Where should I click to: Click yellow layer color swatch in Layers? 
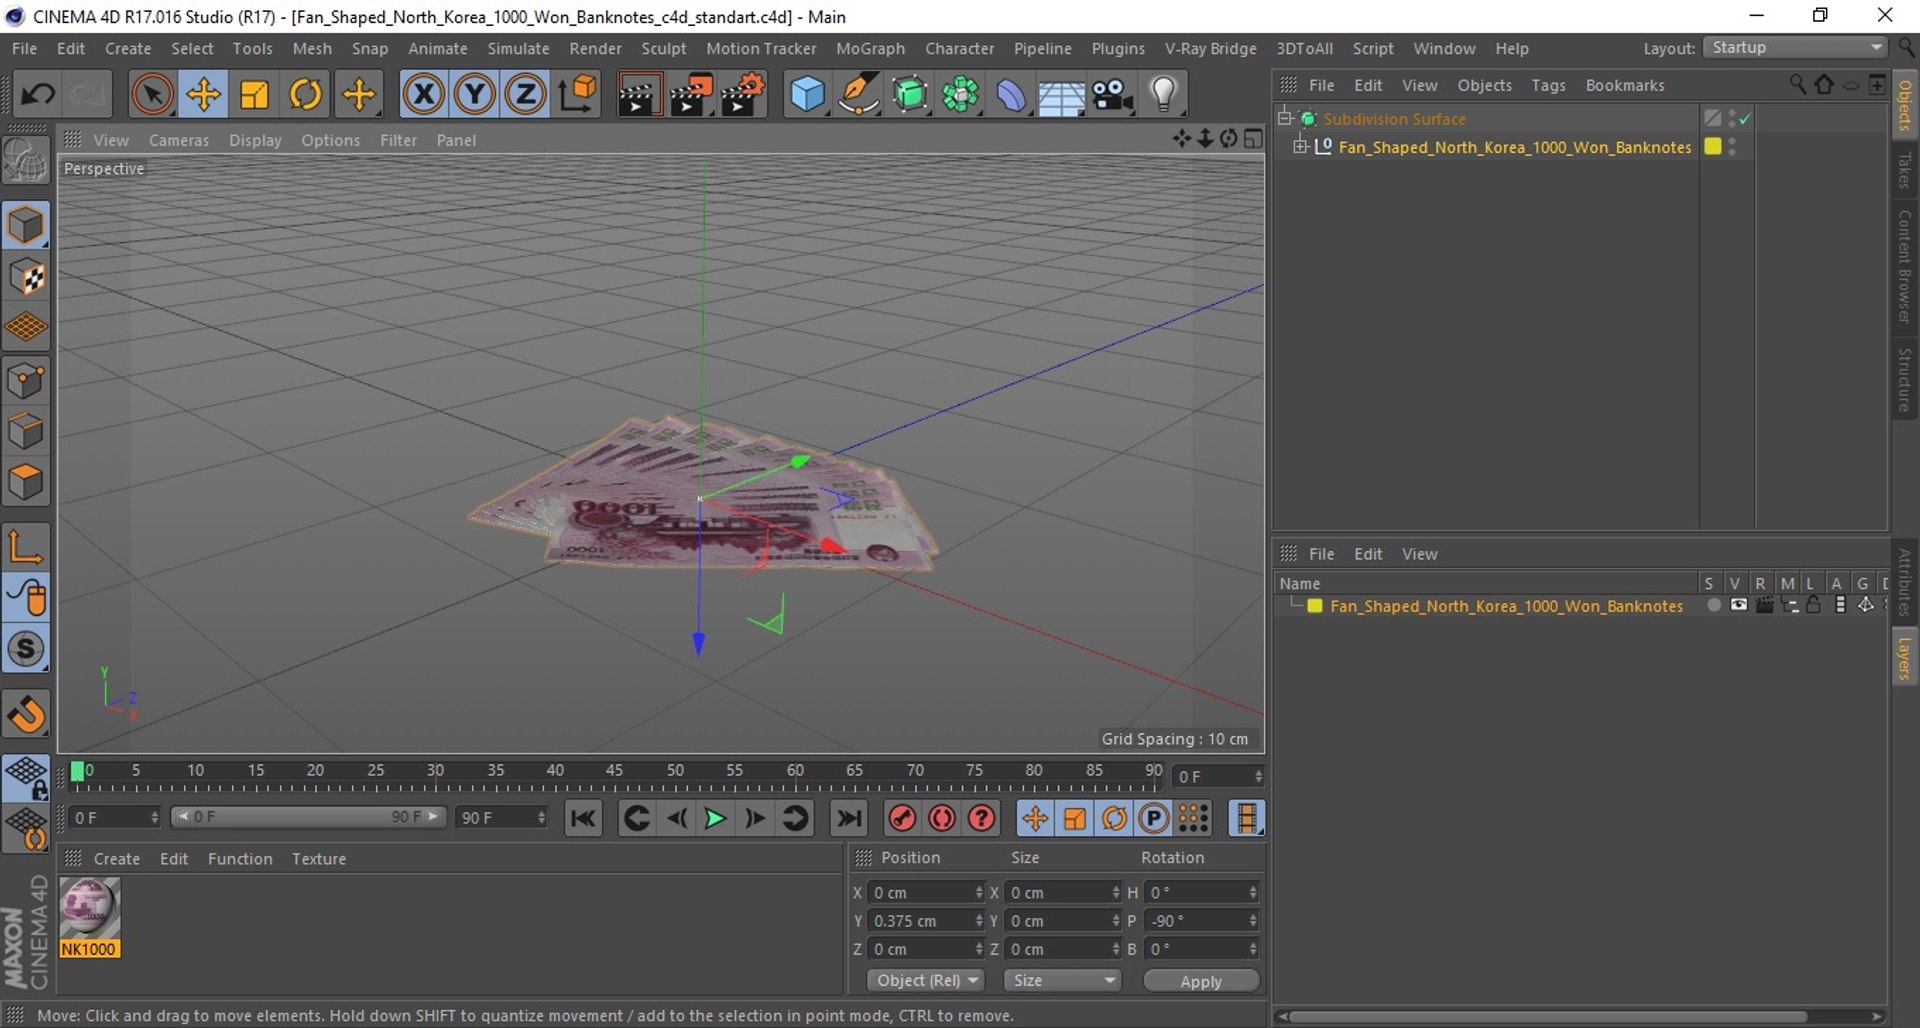click(x=1315, y=606)
